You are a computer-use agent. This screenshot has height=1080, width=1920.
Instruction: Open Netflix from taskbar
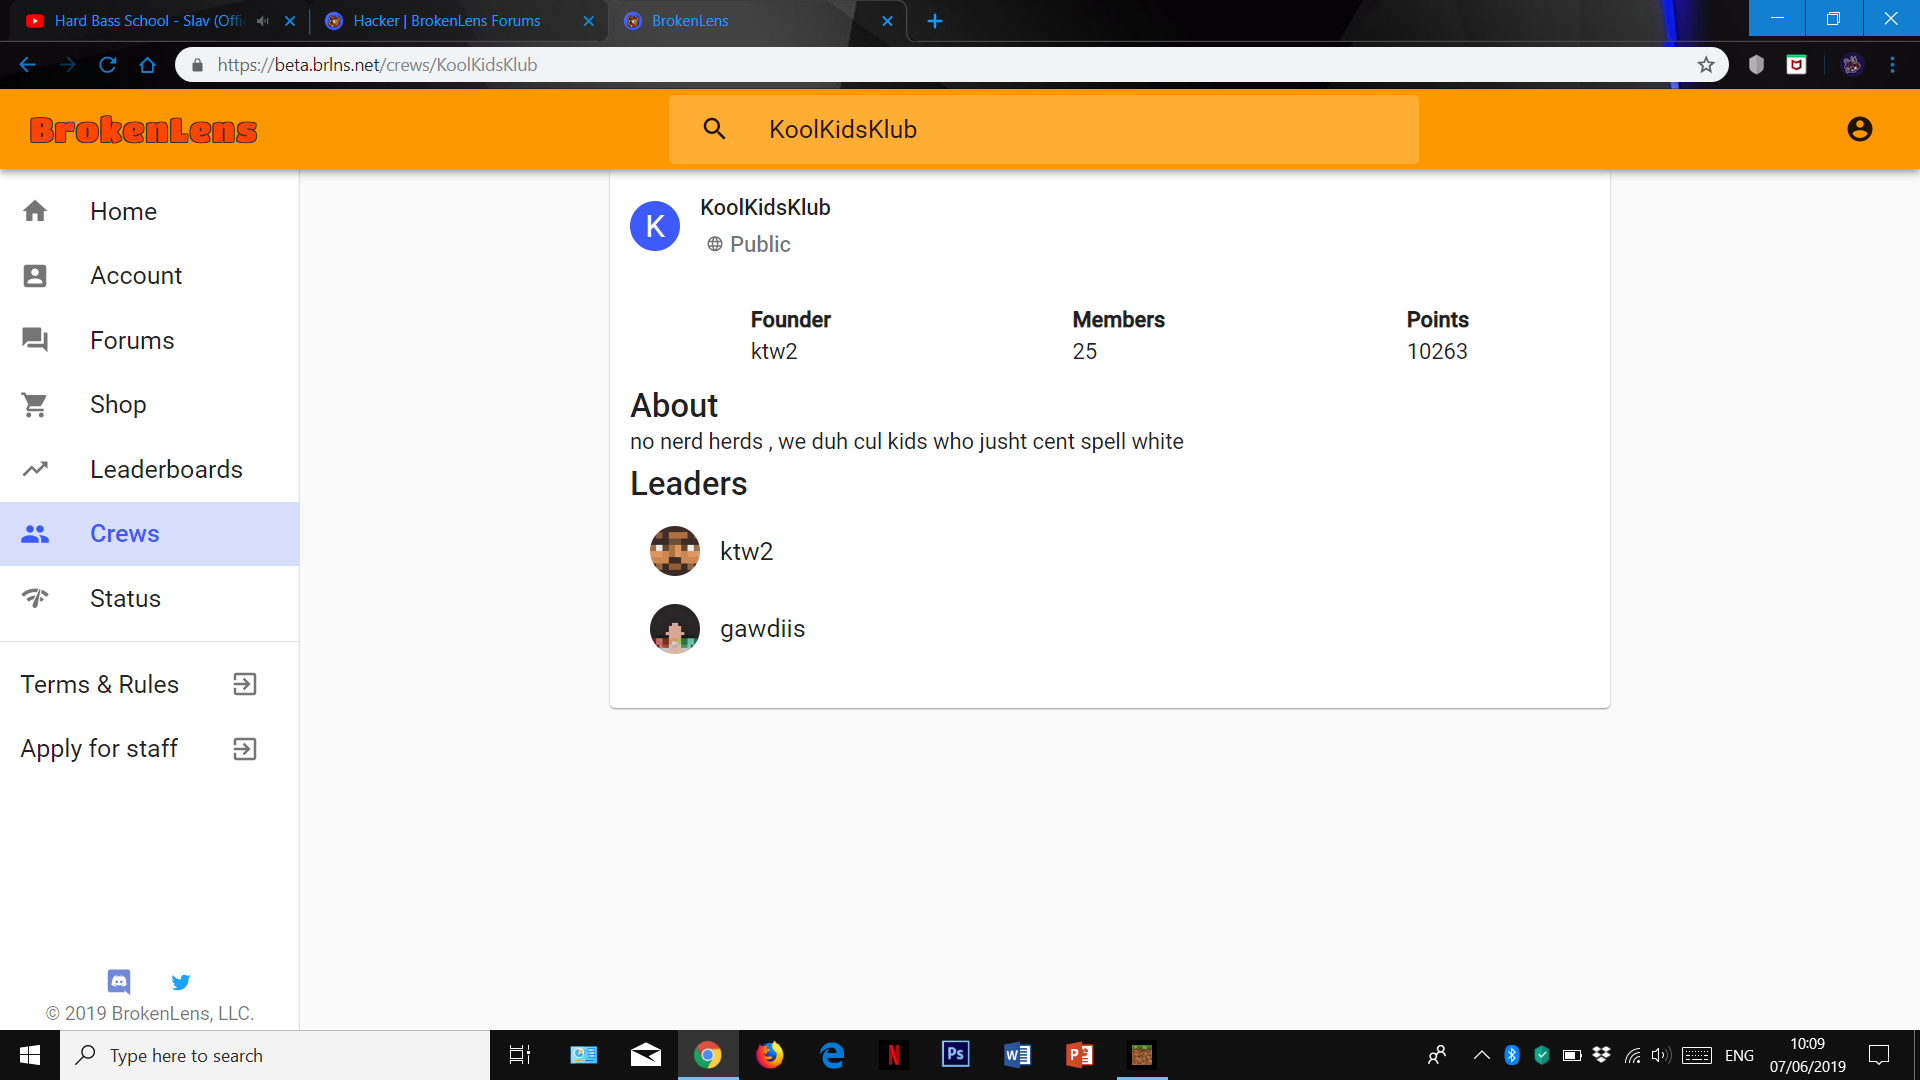(894, 1055)
